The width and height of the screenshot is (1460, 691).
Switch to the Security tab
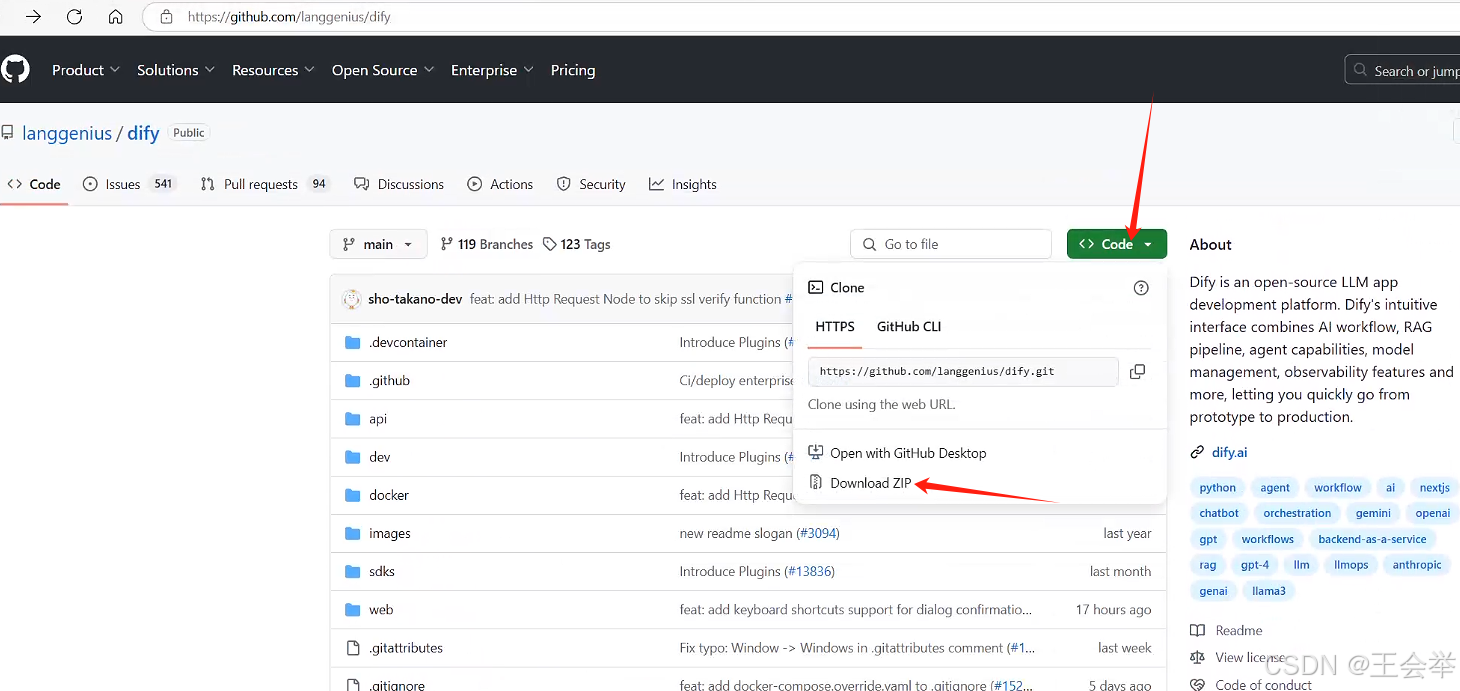[591, 184]
